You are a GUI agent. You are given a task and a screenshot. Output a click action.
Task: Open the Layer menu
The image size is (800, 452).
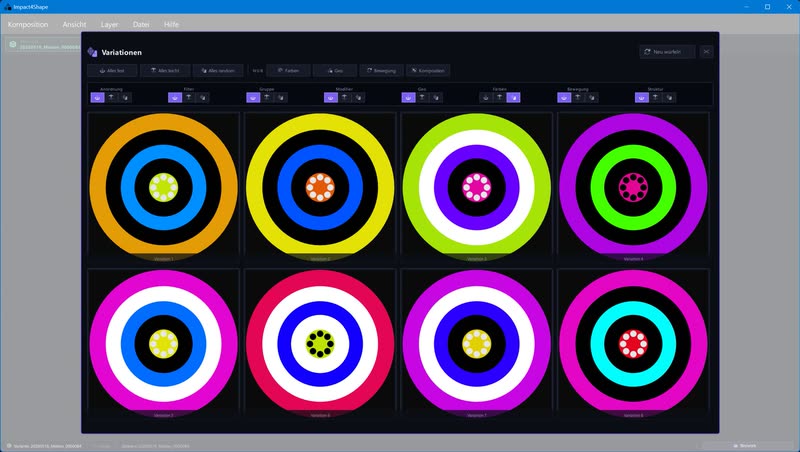pos(109,24)
